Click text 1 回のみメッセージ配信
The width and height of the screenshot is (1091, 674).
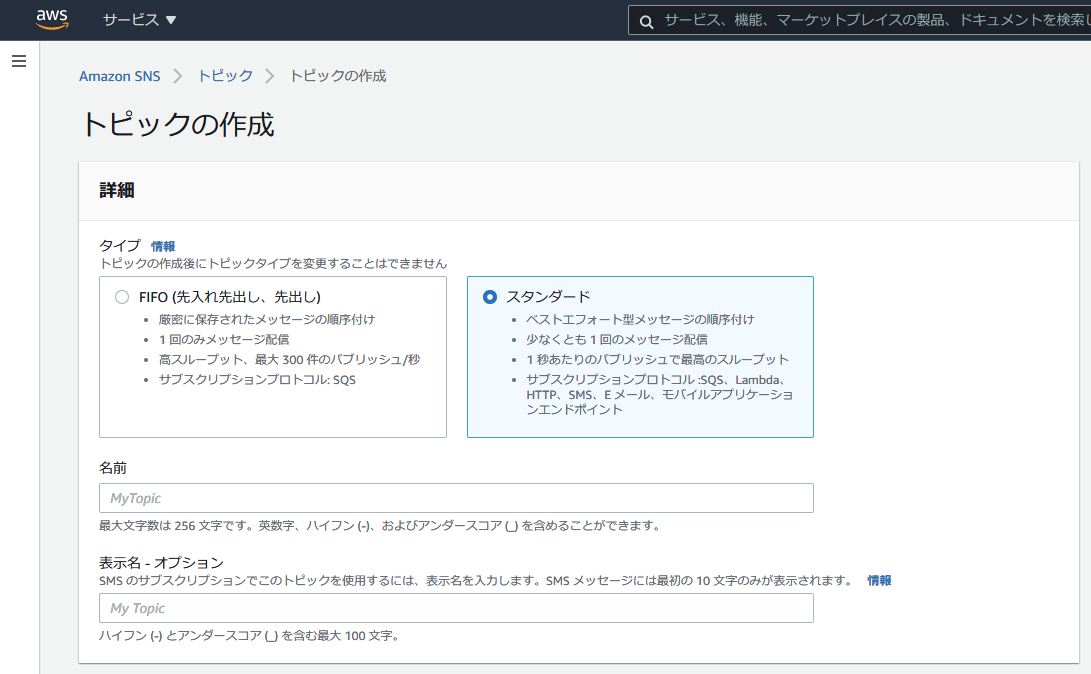[x=223, y=339]
